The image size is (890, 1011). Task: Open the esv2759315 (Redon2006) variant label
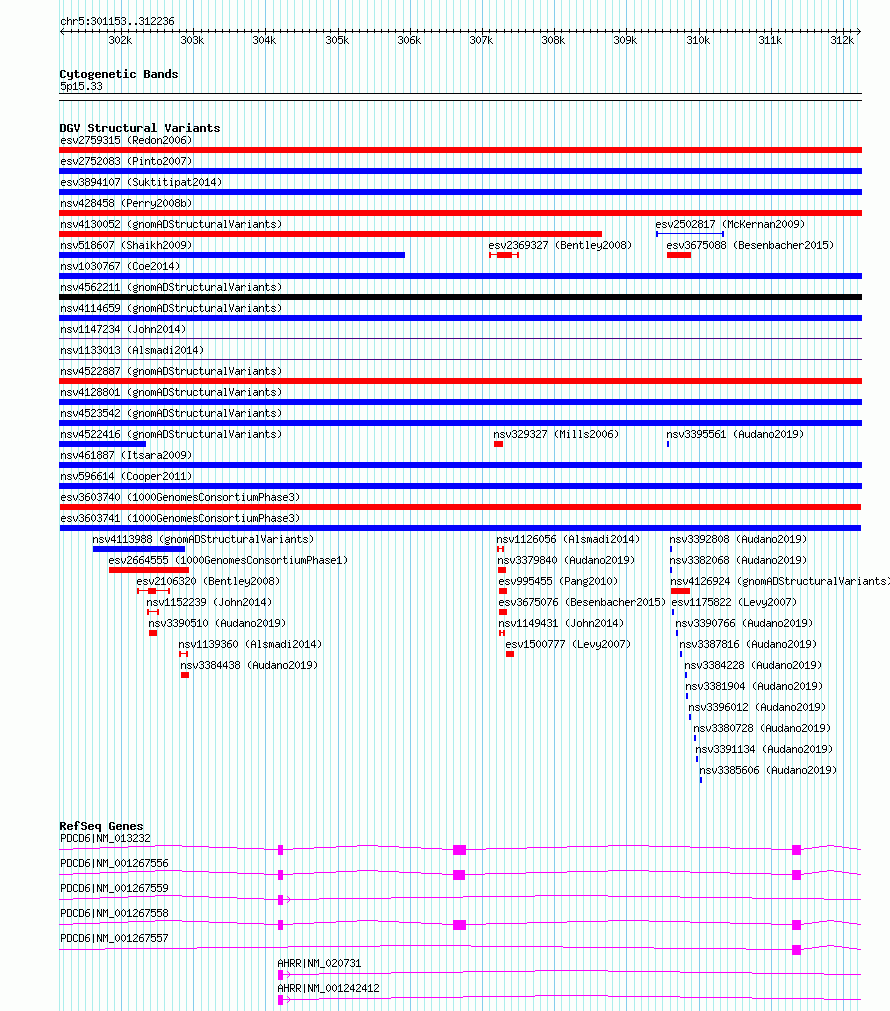tap(126, 140)
